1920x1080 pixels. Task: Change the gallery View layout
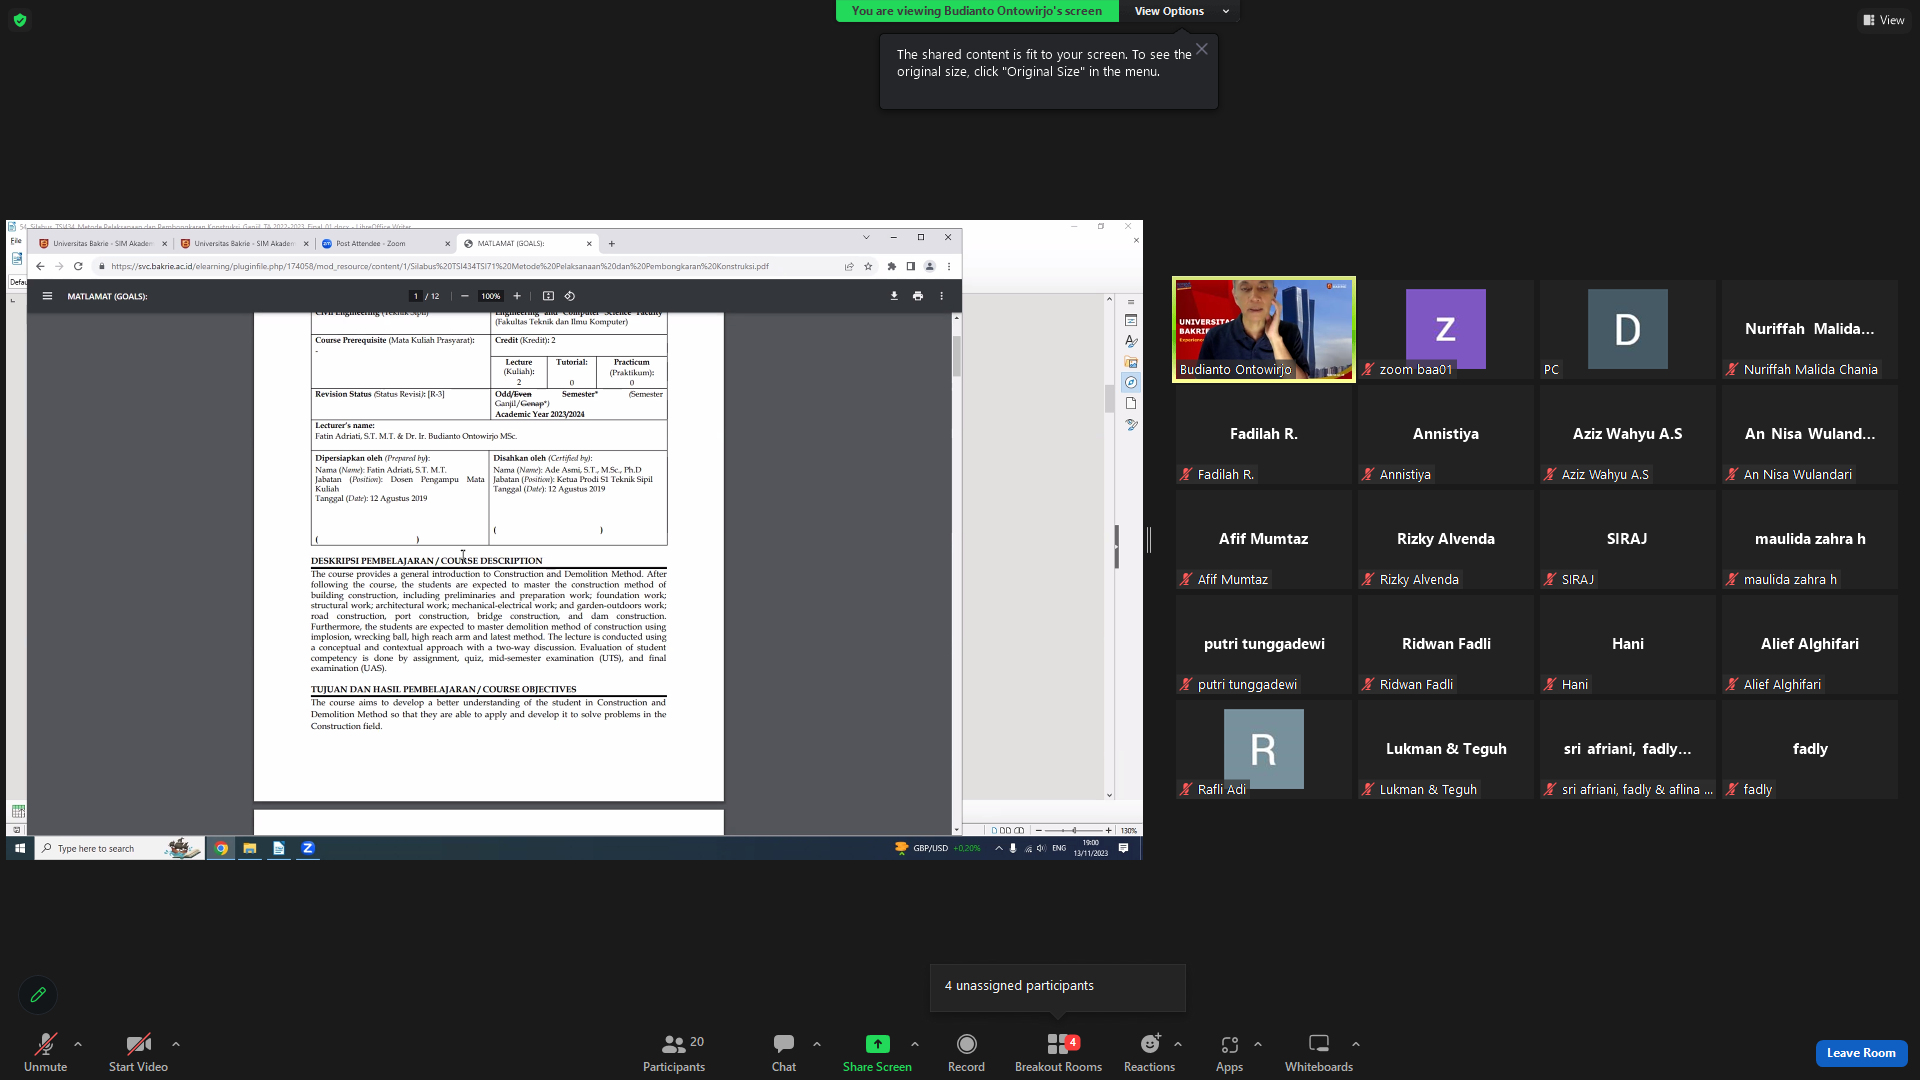click(1884, 20)
